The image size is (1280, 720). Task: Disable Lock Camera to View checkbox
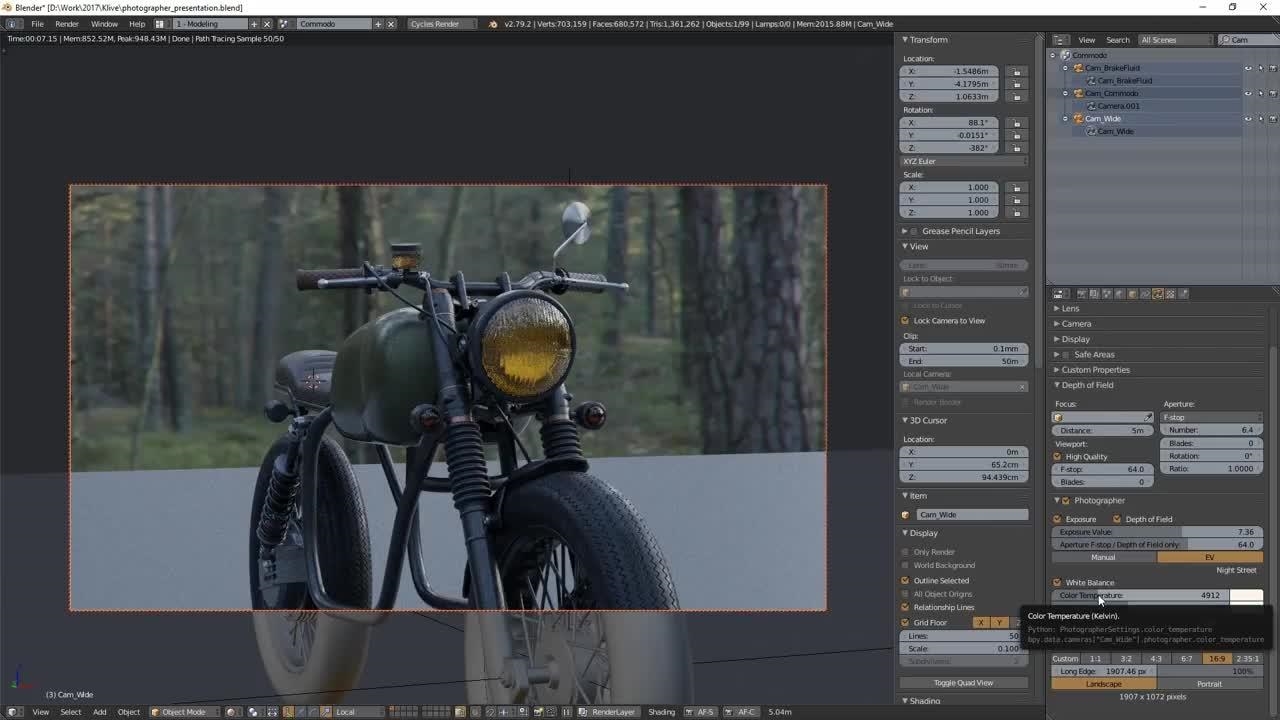coord(906,321)
